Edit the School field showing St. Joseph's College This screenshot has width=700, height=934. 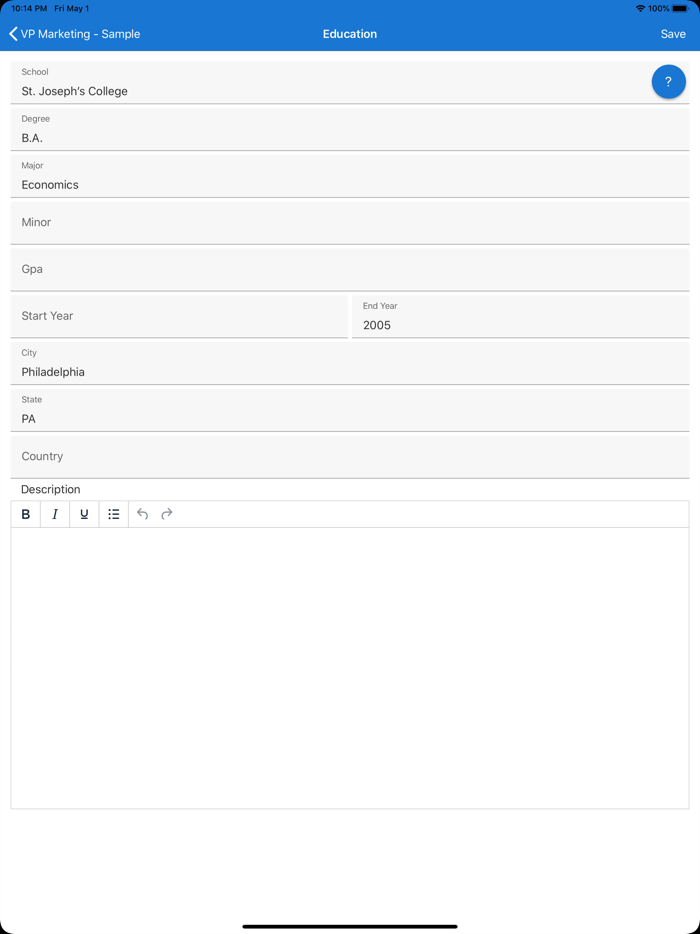tap(200, 90)
